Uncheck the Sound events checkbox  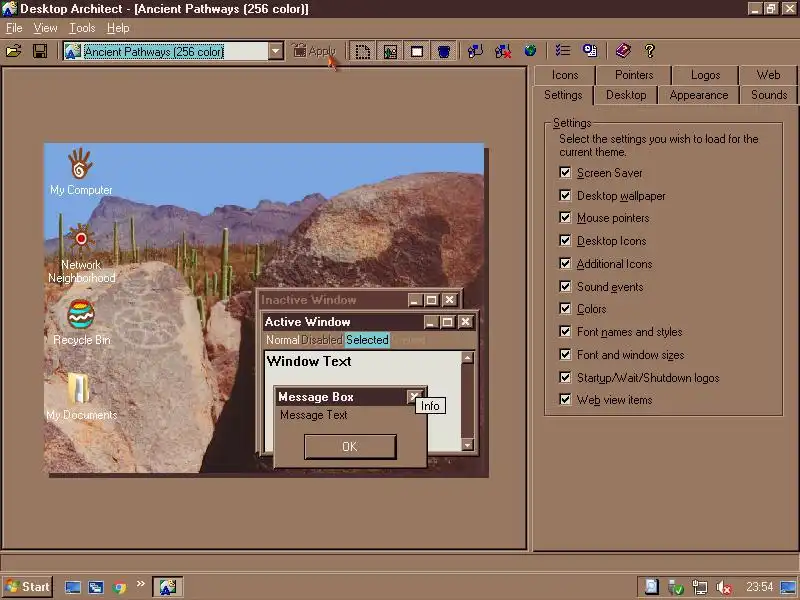(x=565, y=286)
